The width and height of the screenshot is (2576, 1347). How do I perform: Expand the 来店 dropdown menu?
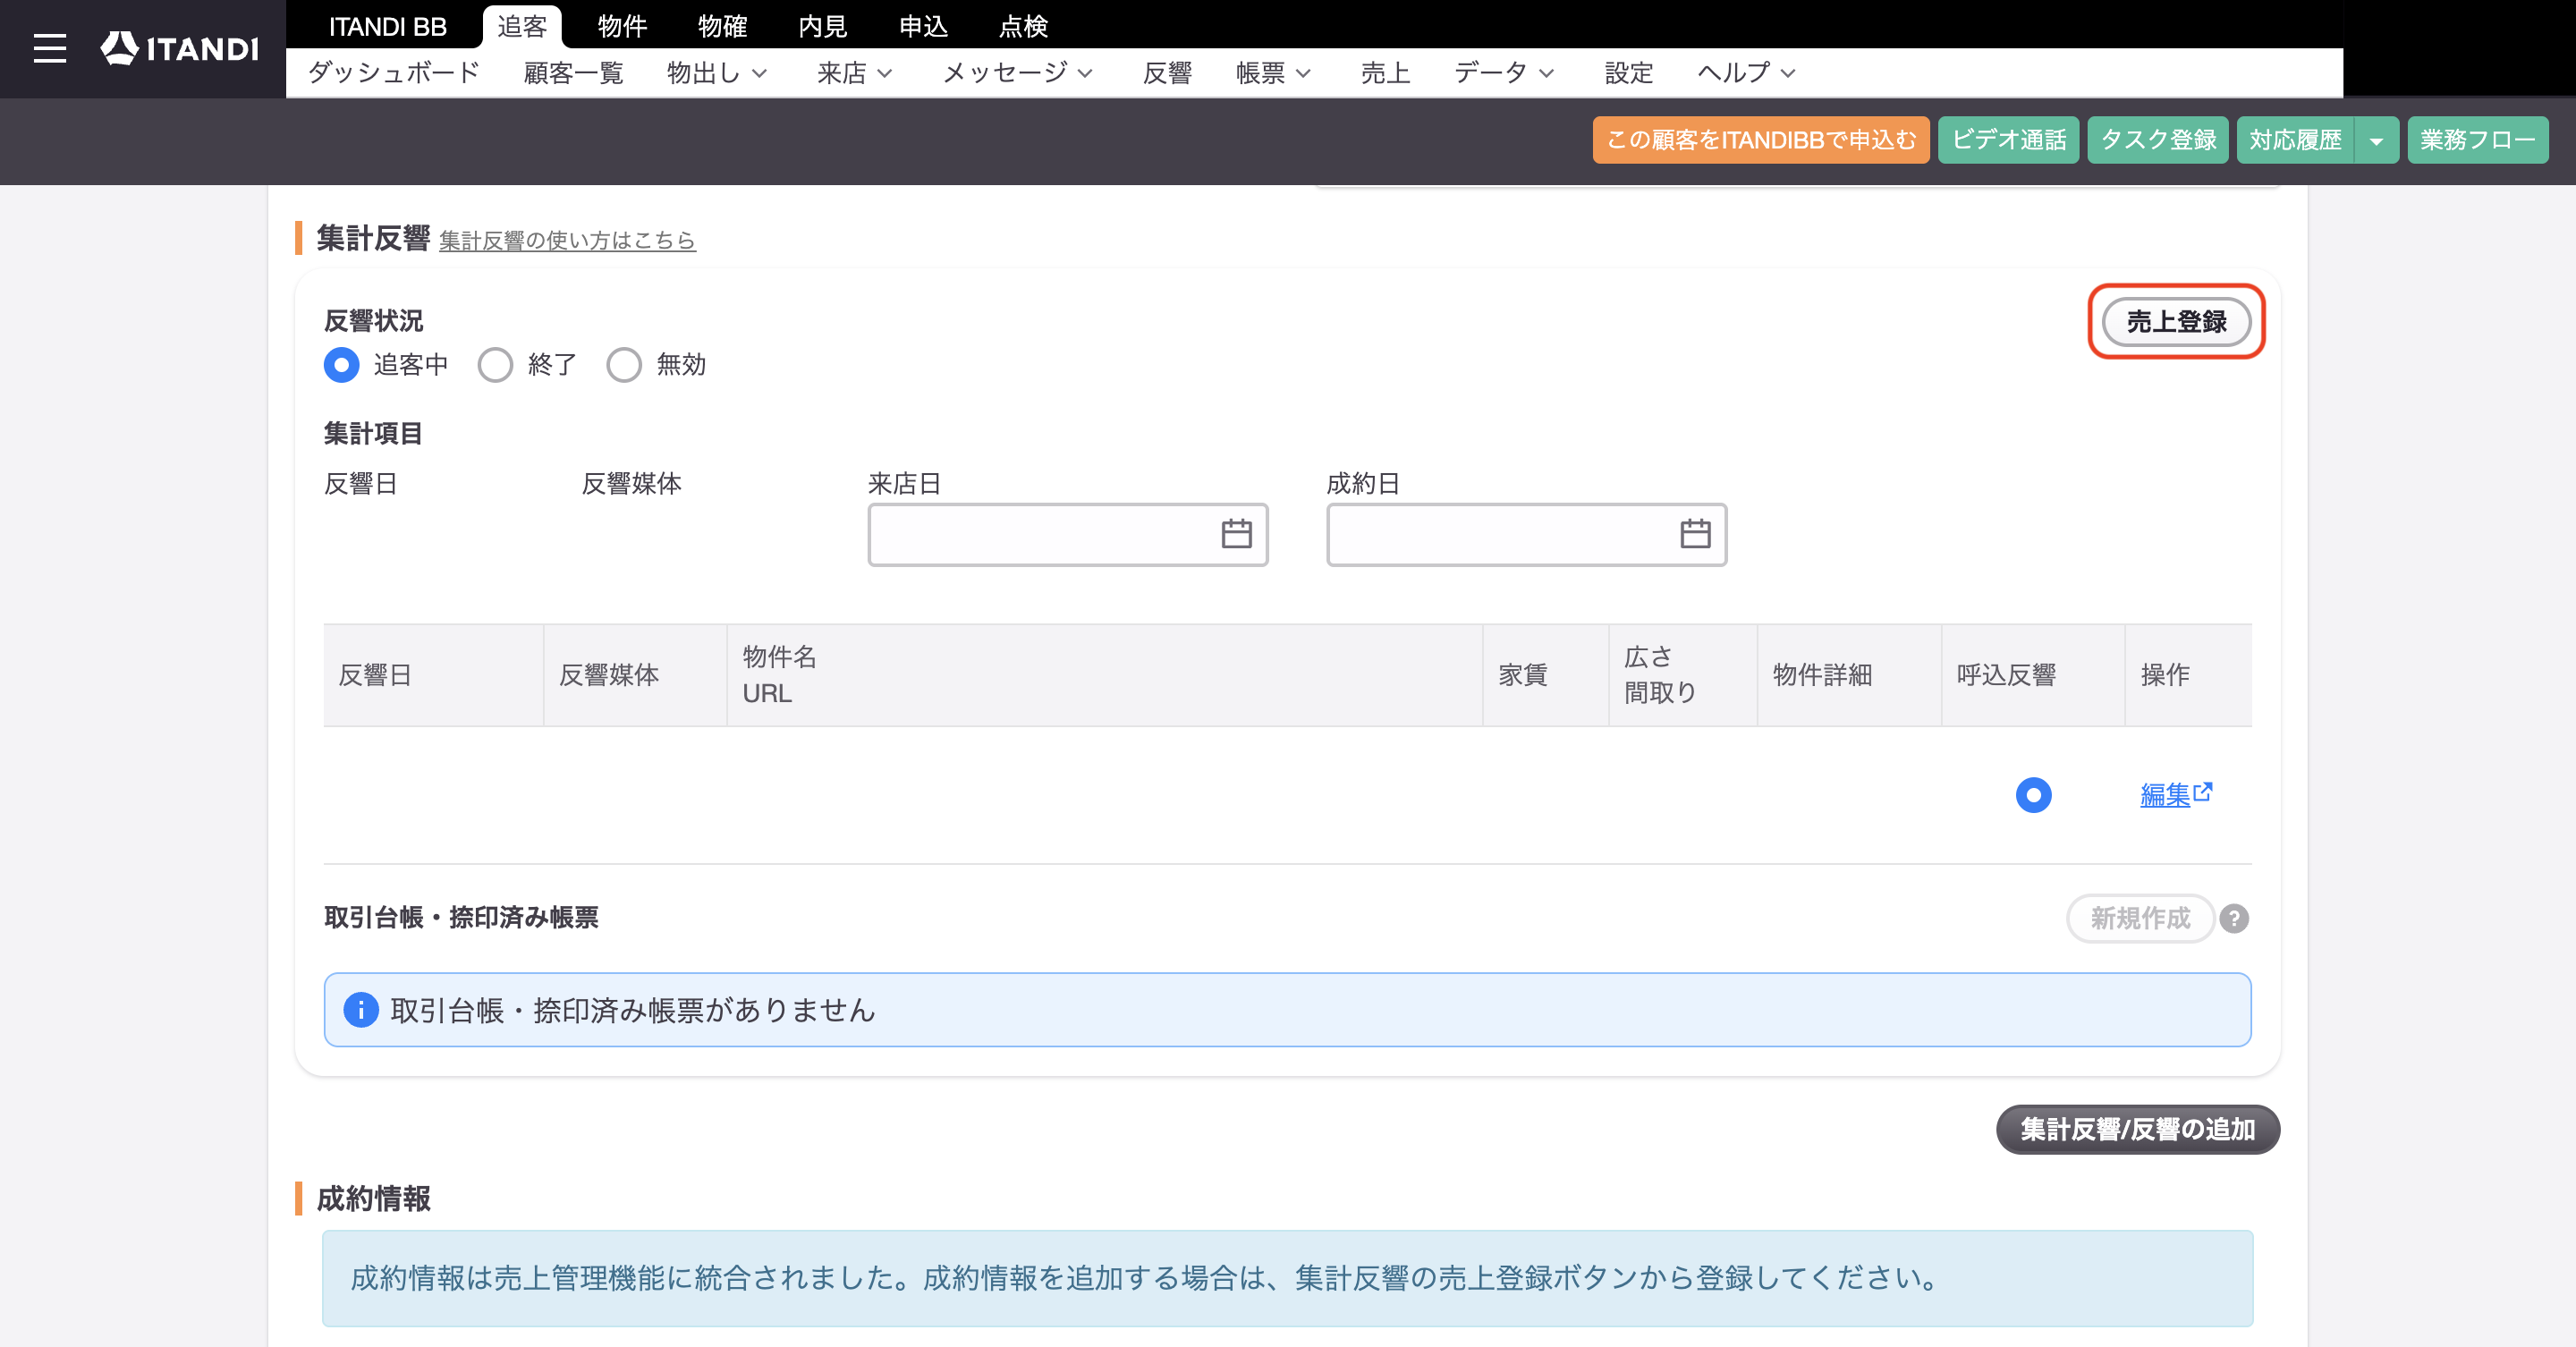click(x=854, y=73)
